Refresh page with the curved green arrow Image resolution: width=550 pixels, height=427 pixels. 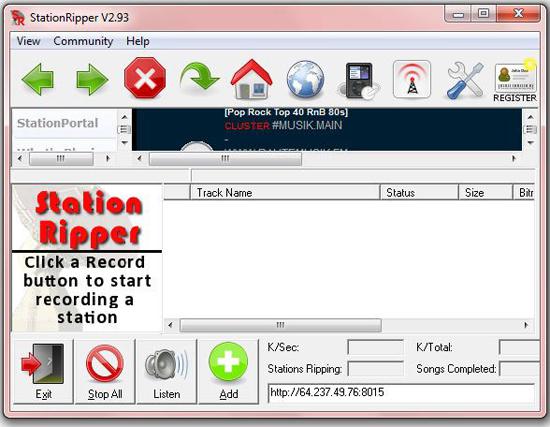(199, 76)
